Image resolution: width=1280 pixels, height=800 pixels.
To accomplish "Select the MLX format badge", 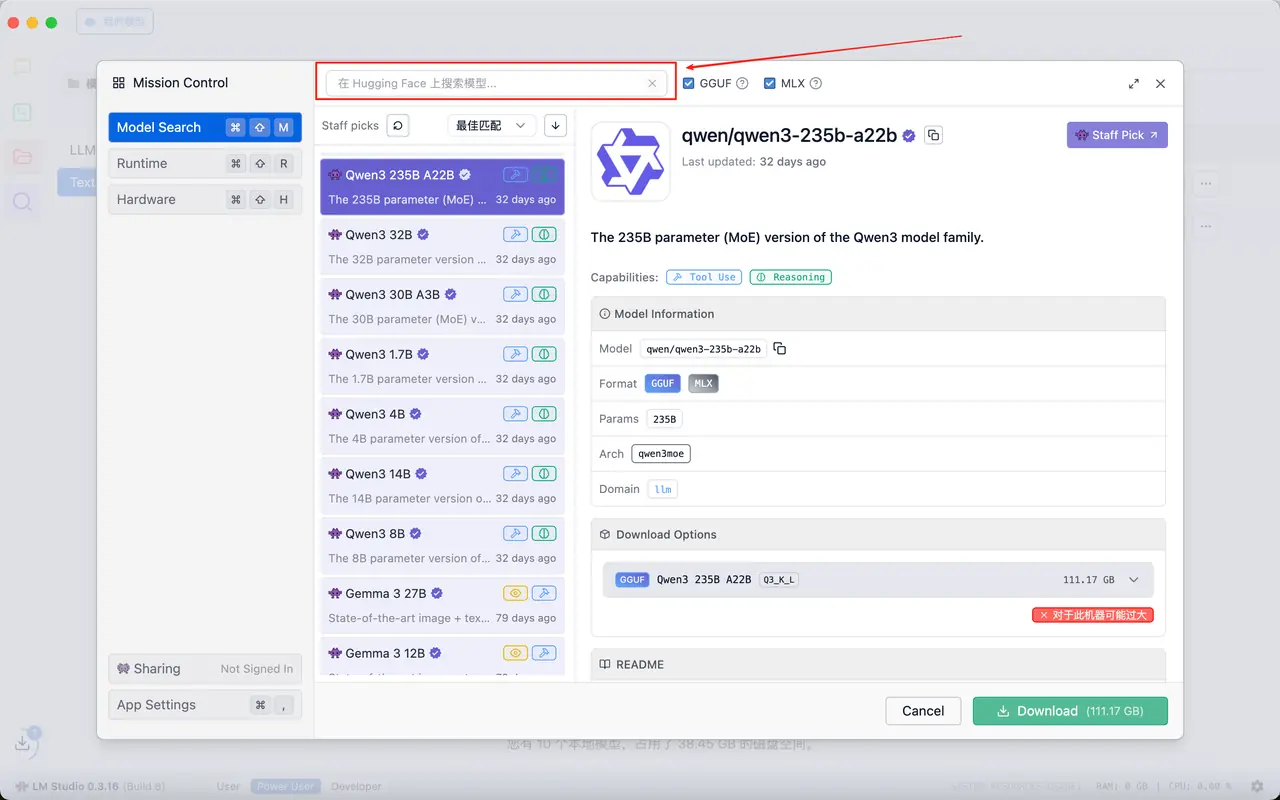I will [x=704, y=384].
